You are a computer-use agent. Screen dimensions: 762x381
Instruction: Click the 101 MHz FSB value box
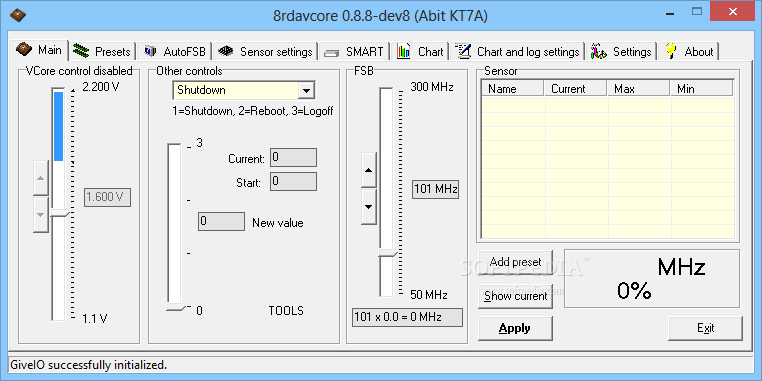(435, 189)
